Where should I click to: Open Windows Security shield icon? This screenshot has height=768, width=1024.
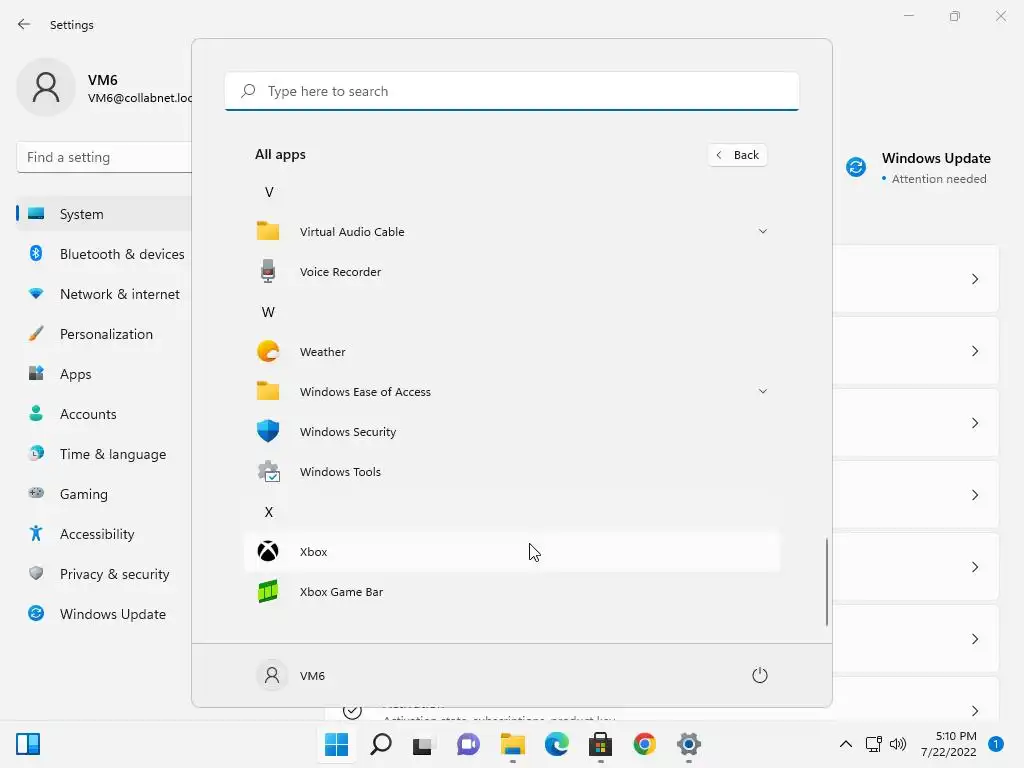pyautogui.click(x=268, y=431)
